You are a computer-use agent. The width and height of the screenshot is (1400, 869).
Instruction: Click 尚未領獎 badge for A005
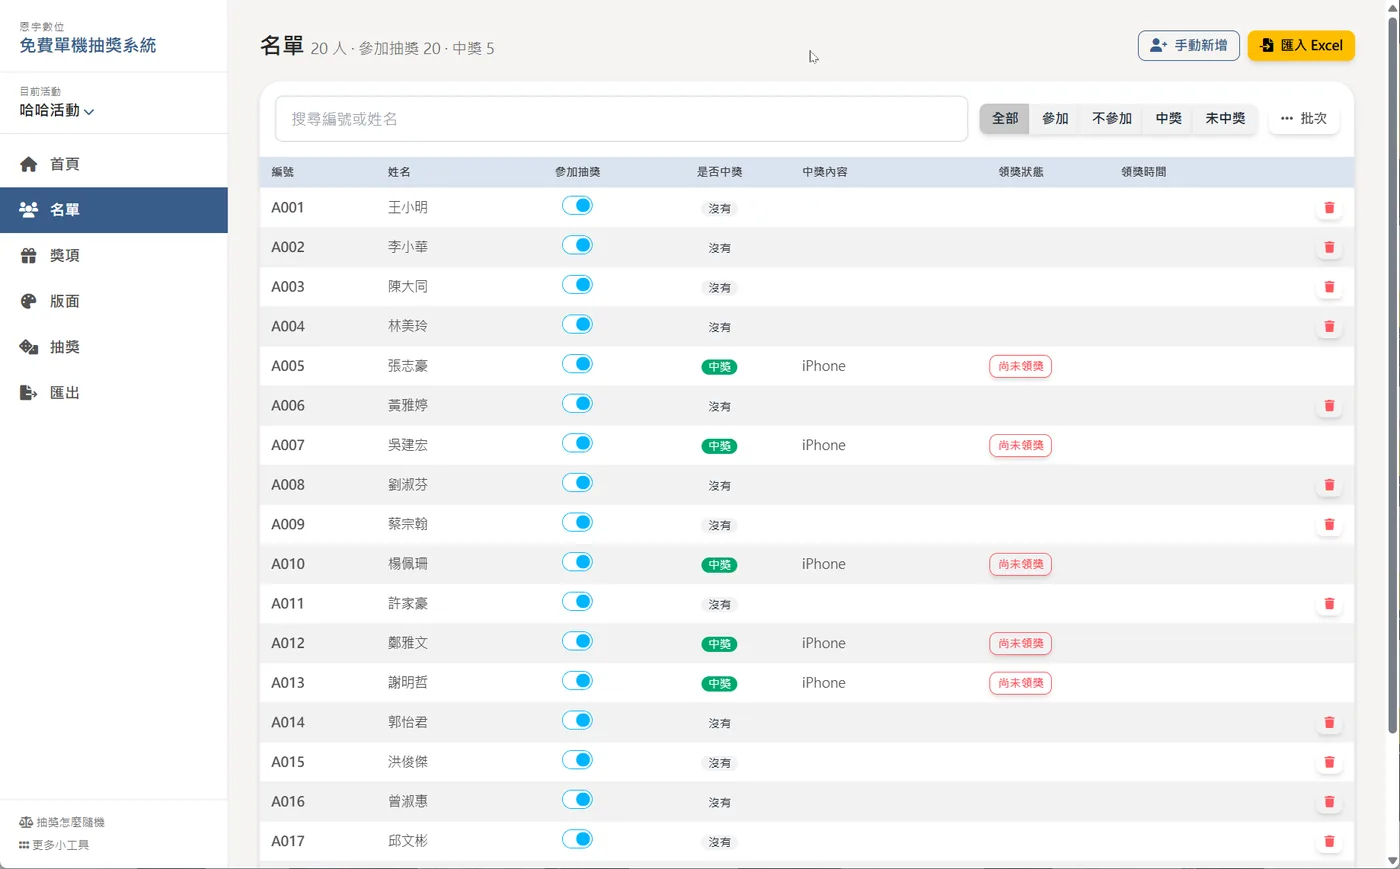[1020, 367]
